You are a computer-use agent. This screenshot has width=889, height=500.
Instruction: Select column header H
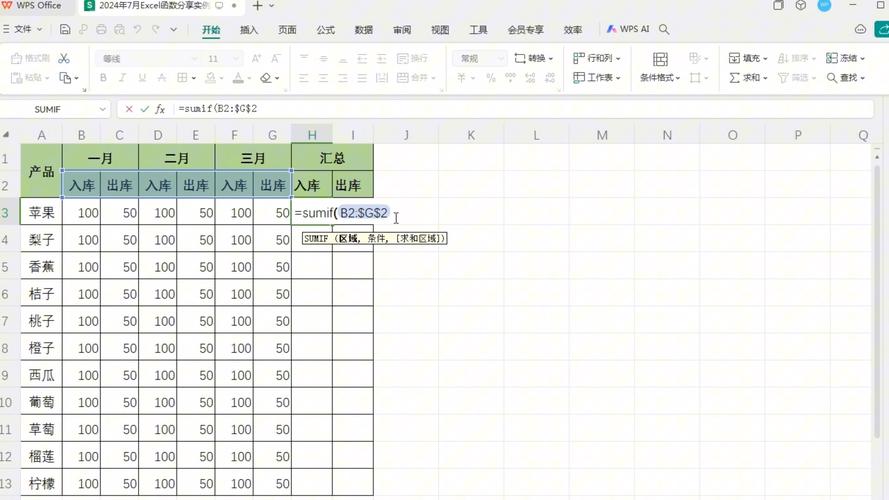[x=312, y=135]
